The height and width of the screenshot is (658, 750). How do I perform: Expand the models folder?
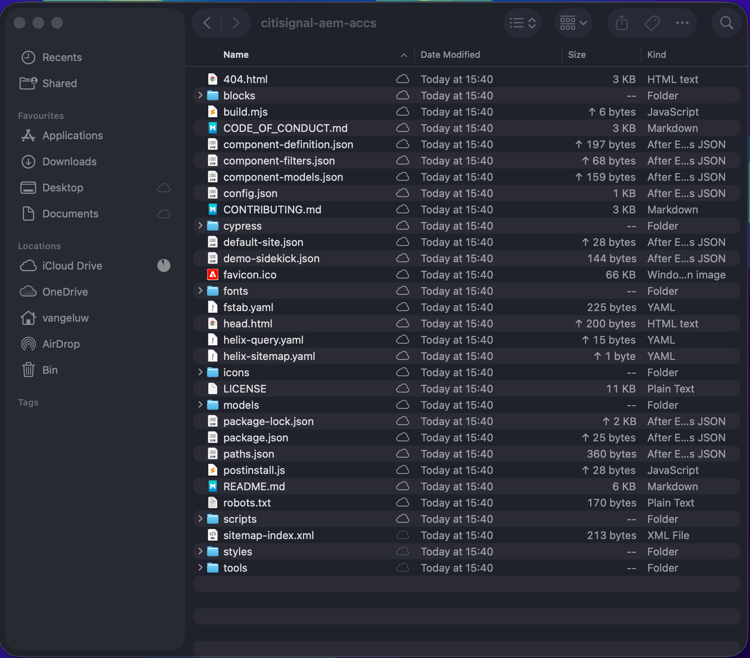(x=200, y=405)
